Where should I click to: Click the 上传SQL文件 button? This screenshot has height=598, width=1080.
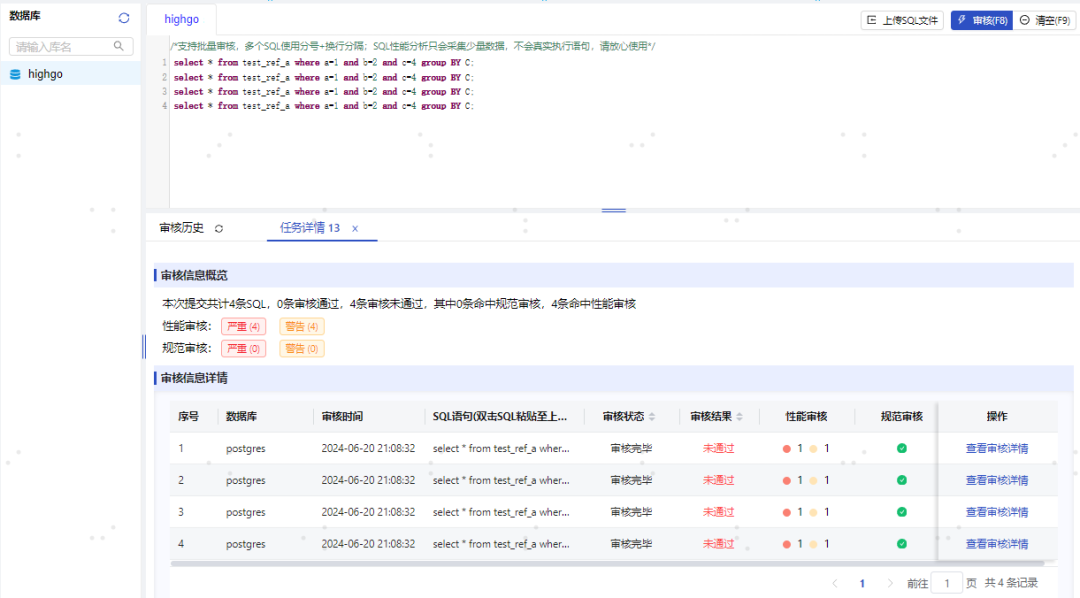click(x=902, y=21)
